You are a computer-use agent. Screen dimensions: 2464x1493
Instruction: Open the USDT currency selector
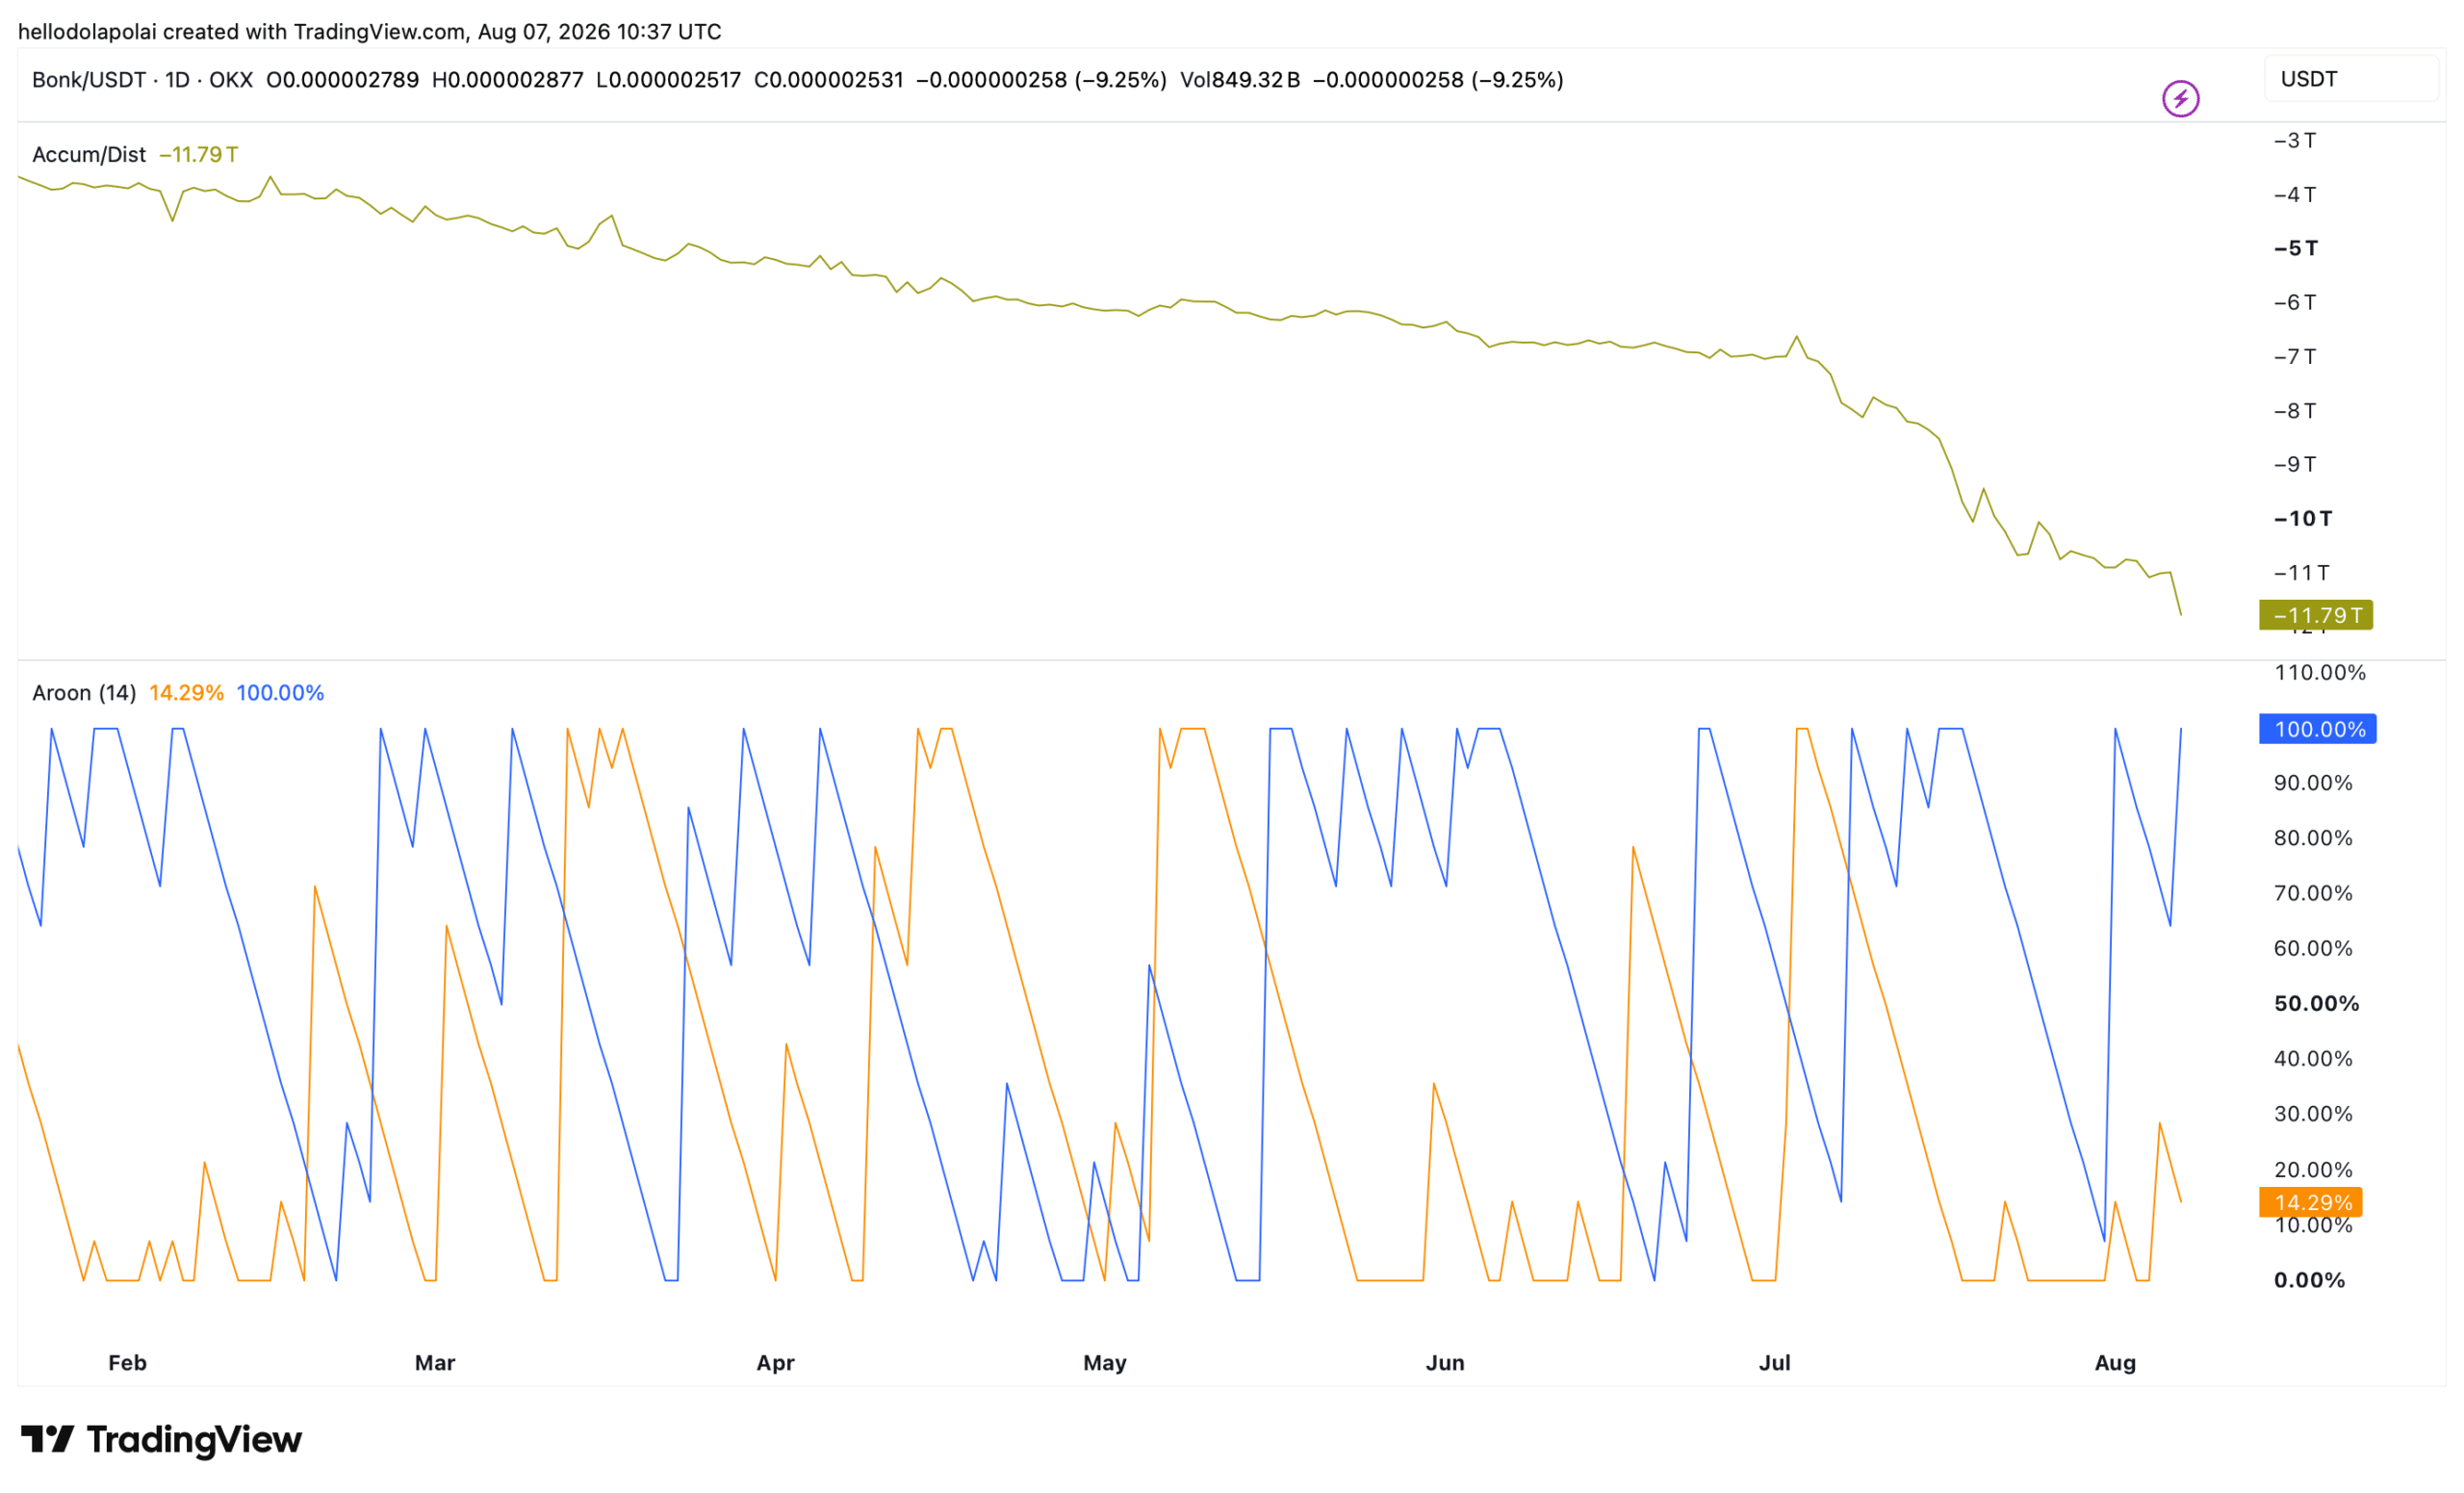(x=2350, y=79)
